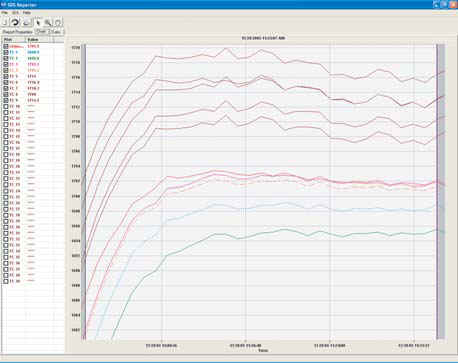Check the last unchecked TC row
Image resolution: width=458 pixels, height=363 pixels.
tap(6, 281)
